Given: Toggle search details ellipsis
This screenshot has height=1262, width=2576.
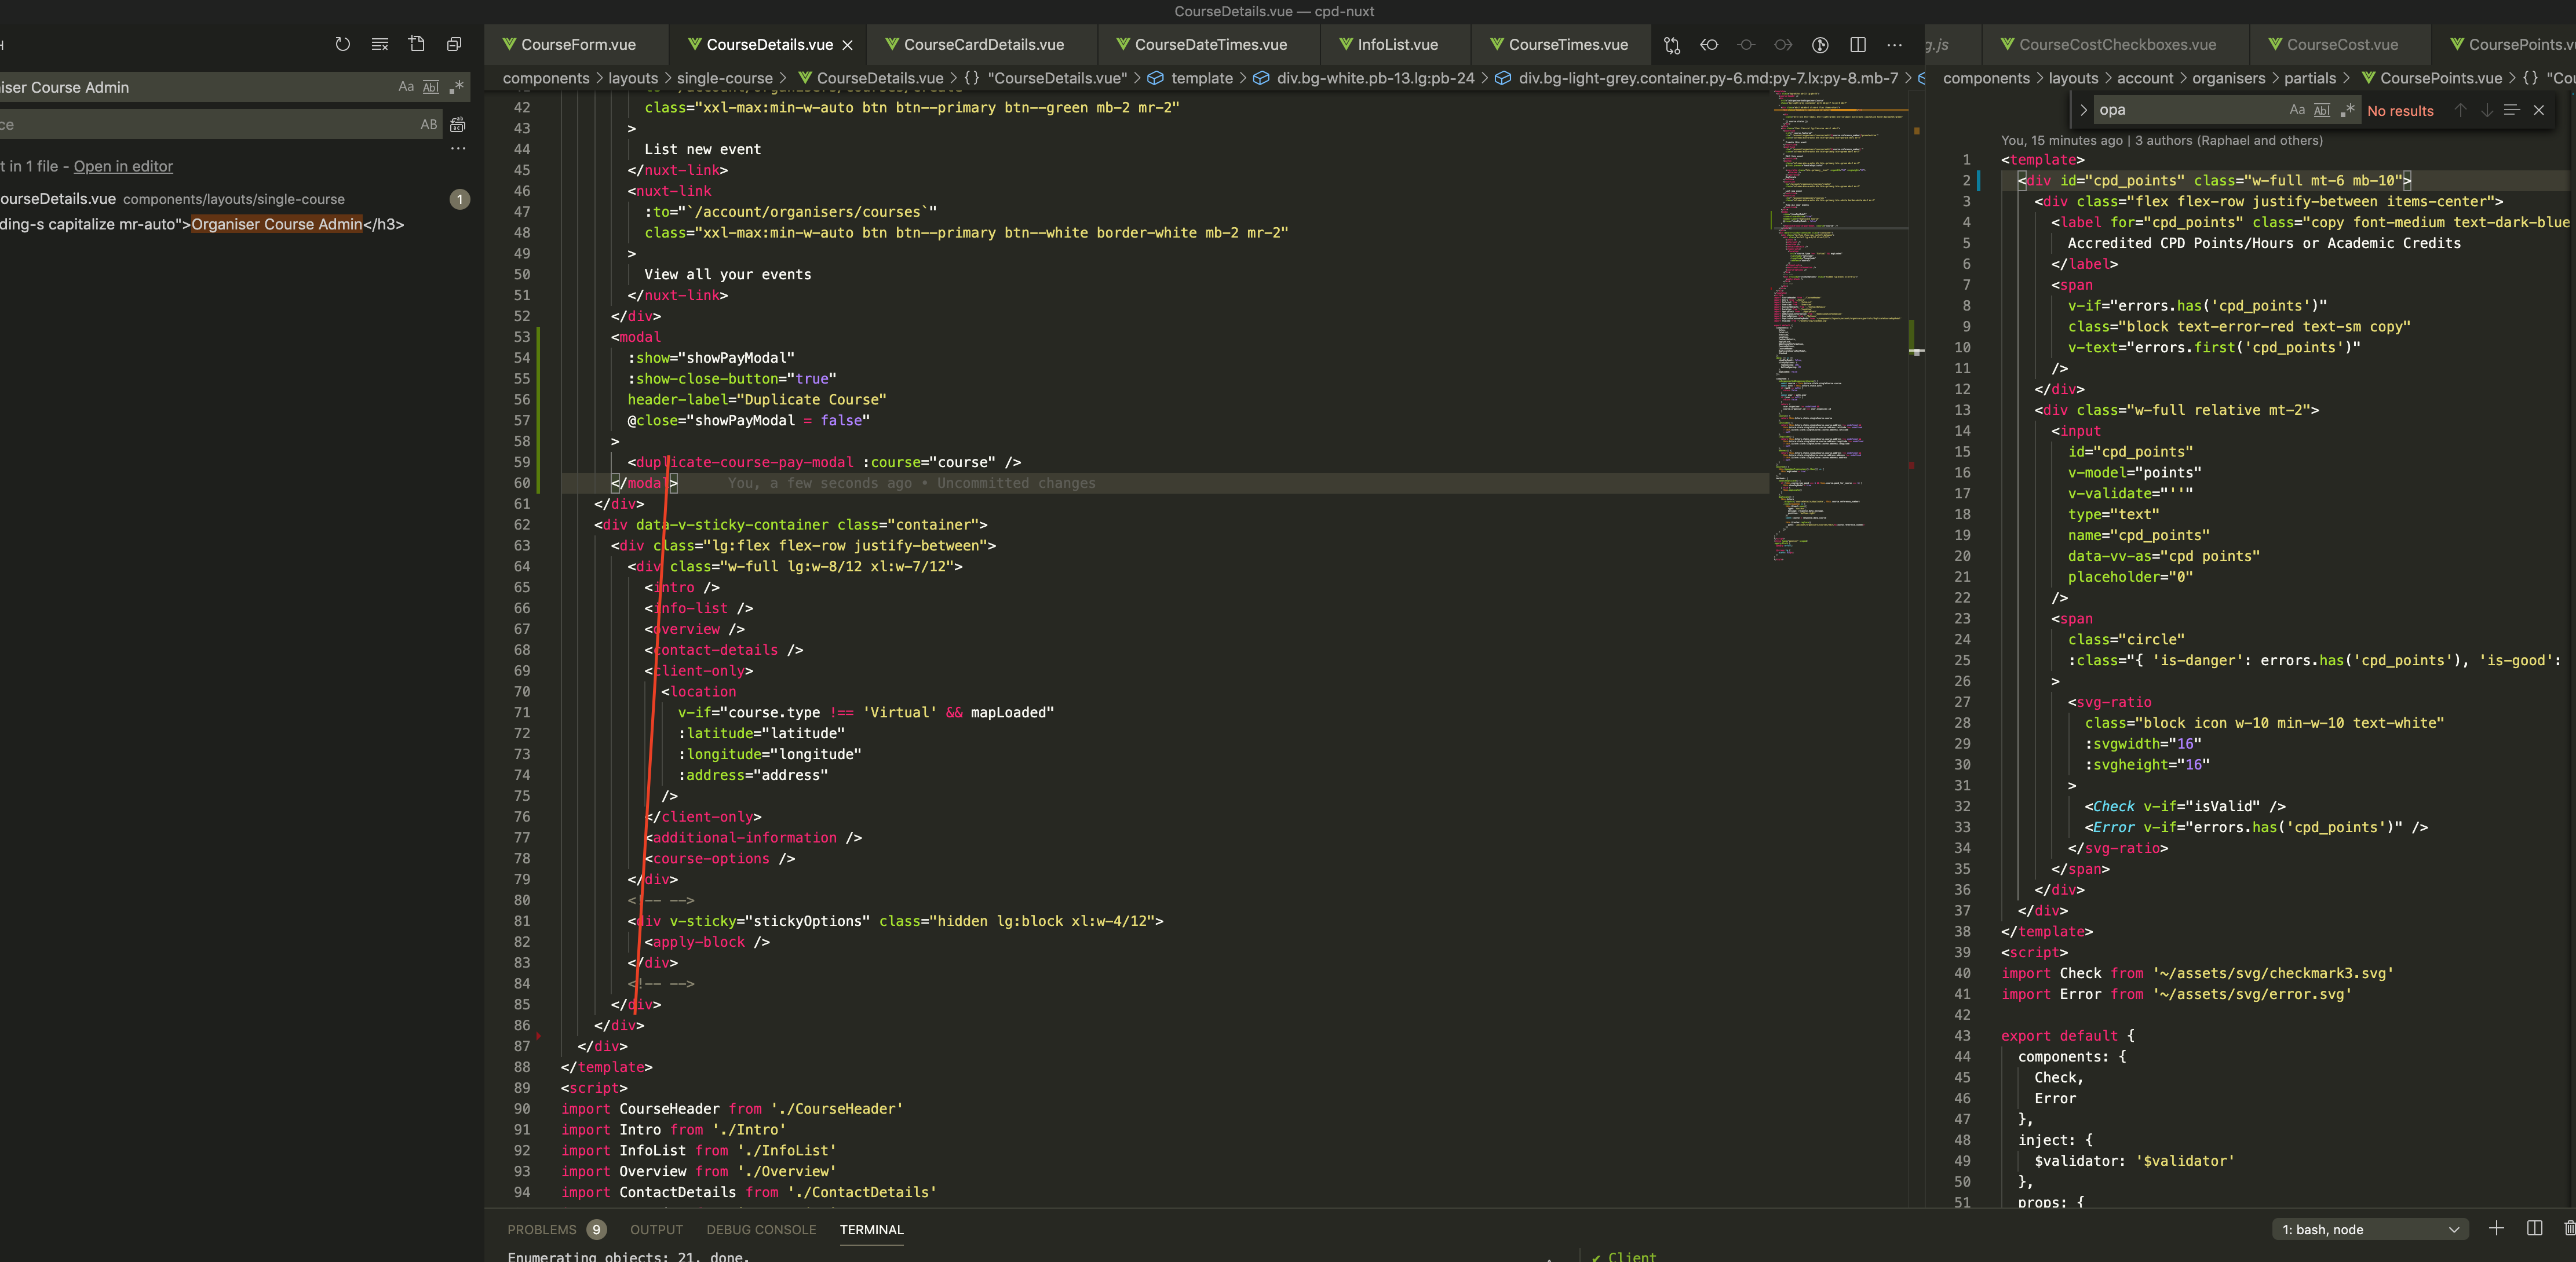Looking at the screenshot, I should click(458, 149).
